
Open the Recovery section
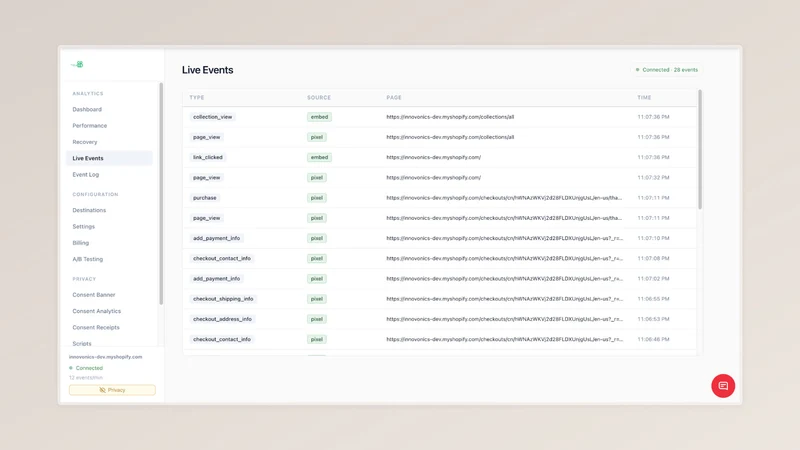(x=85, y=142)
